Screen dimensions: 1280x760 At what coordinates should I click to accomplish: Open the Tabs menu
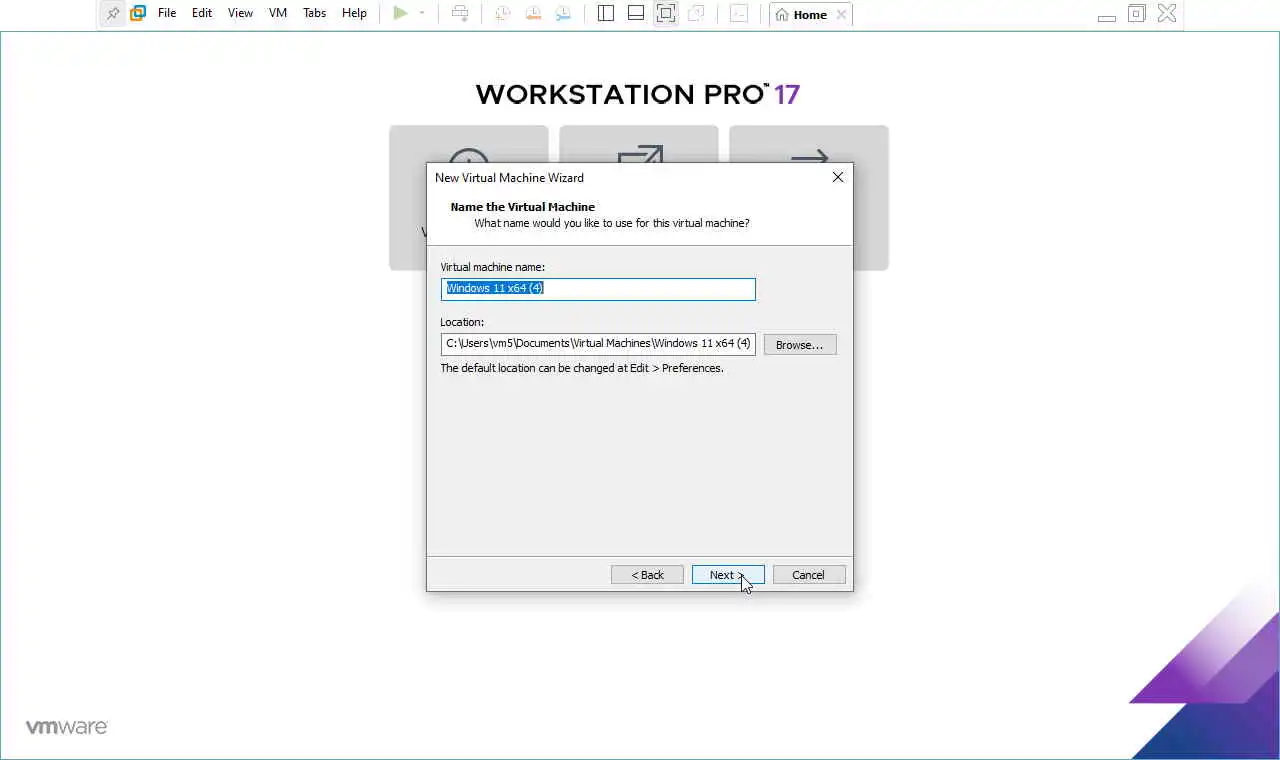pyautogui.click(x=315, y=14)
